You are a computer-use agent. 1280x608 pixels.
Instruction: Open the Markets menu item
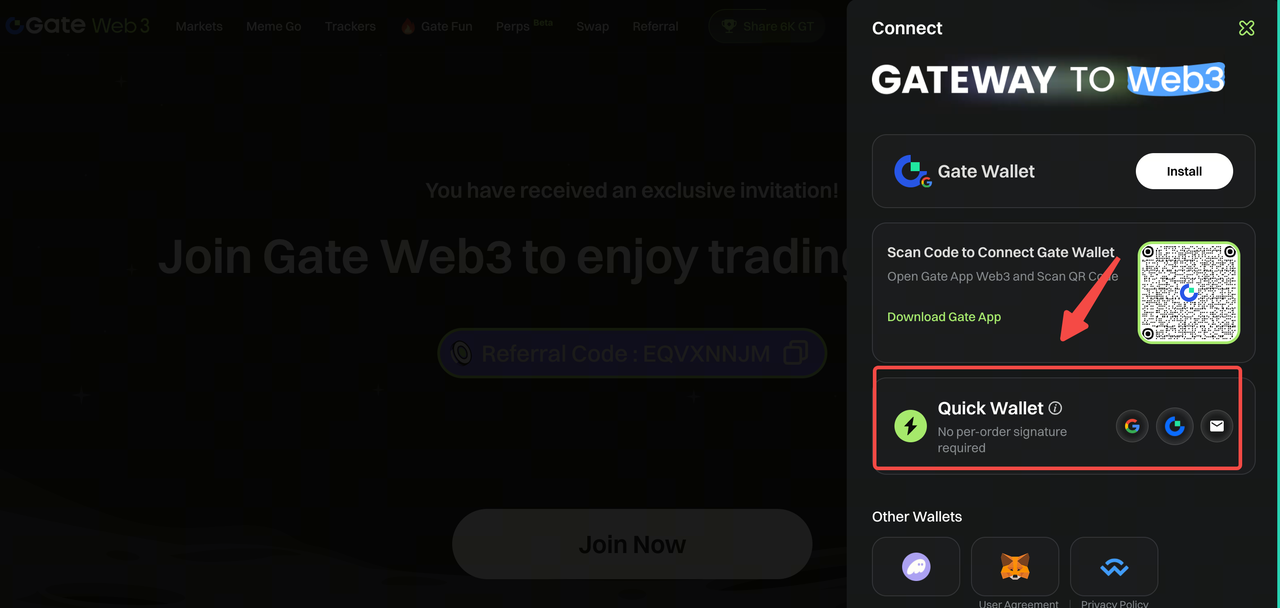pos(199,26)
